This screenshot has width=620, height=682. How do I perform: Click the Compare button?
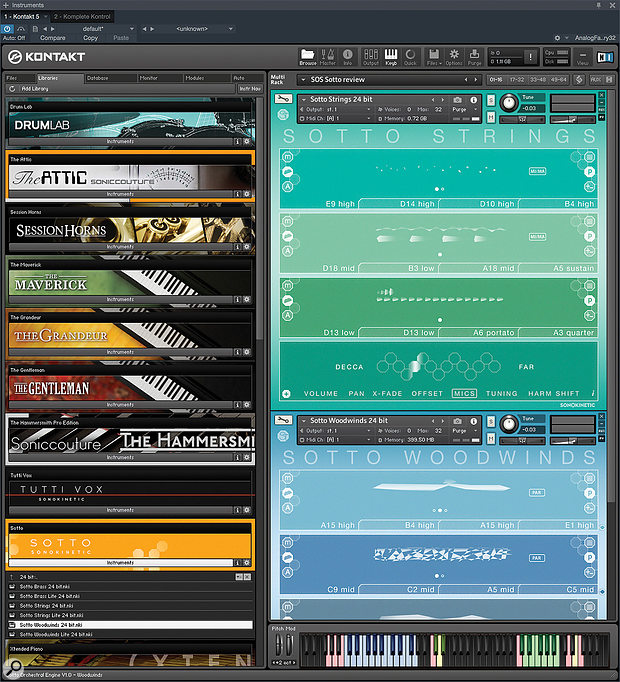coord(53,38)
